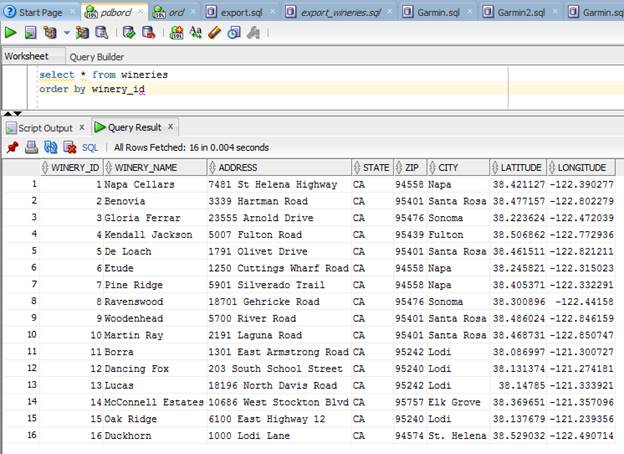Open the Explain Plan dropdown arrow

point(67,33)
